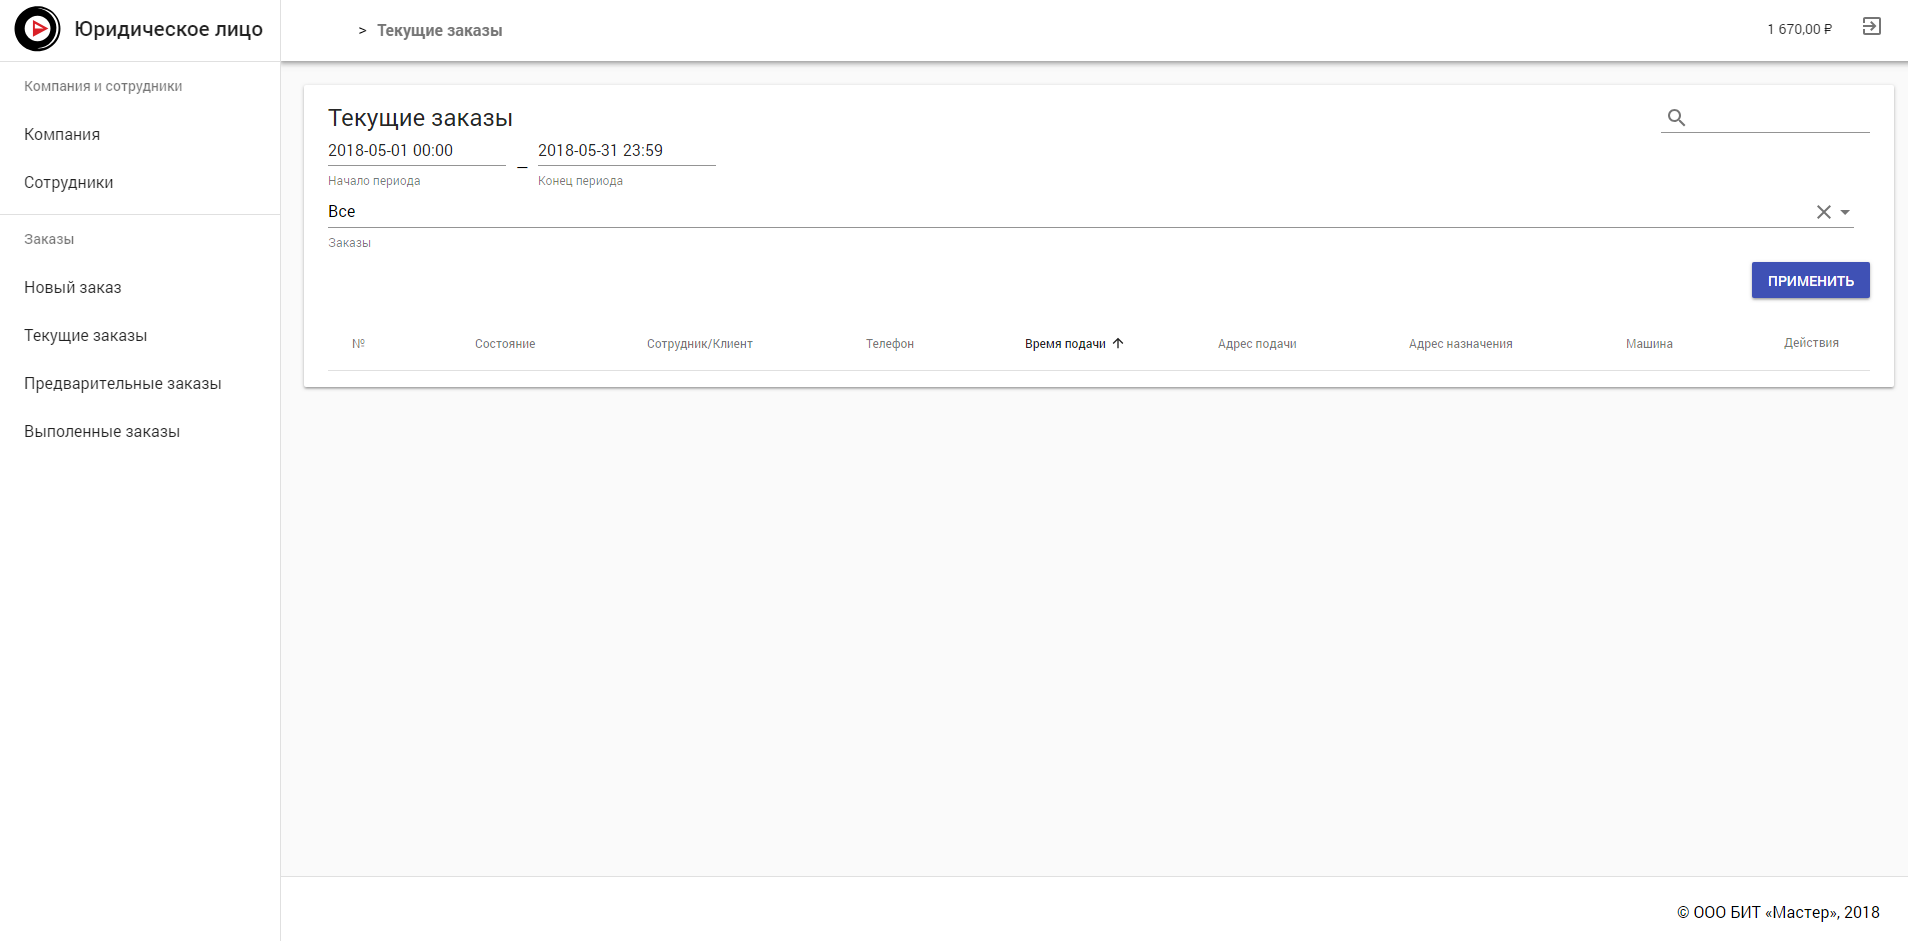
Task: Sort by Состояние column header
Action: point(505,344)
